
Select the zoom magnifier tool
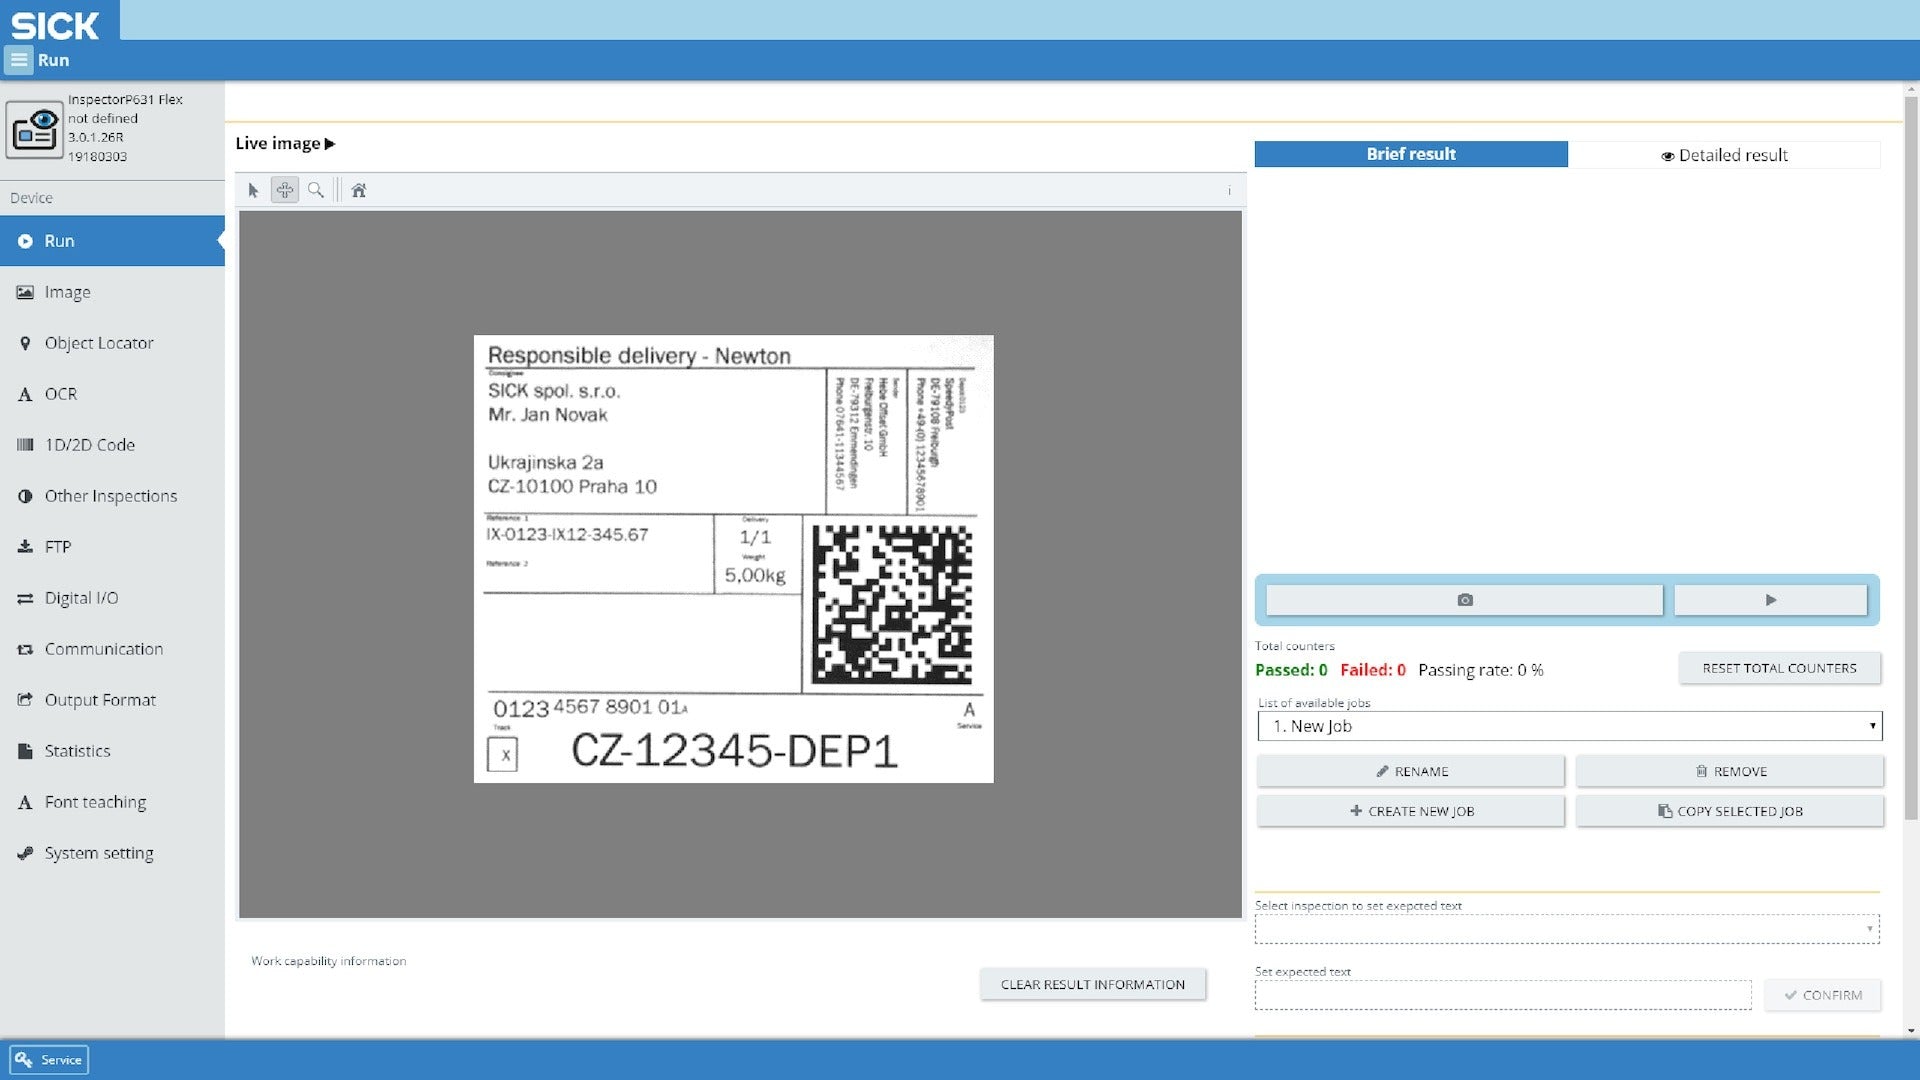point(316,190)
